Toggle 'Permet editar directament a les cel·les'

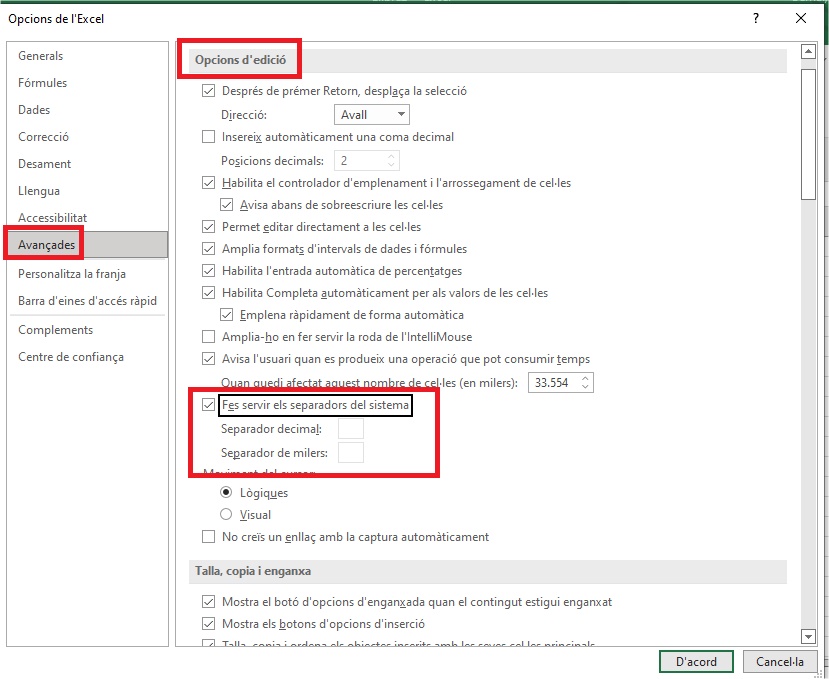(x=208, y=227)
